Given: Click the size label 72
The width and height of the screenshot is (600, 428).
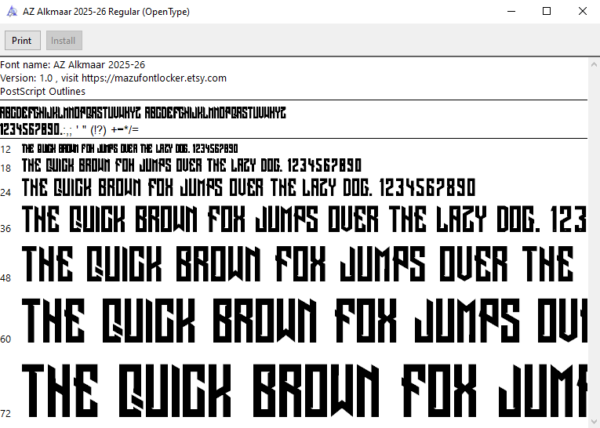Looking at the screenshot, I should (6, 413).
